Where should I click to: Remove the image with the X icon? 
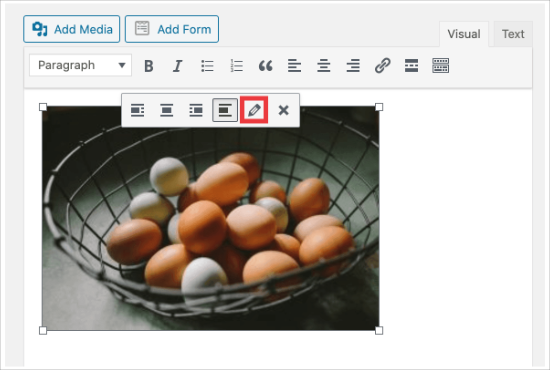(x=283, y=110)
